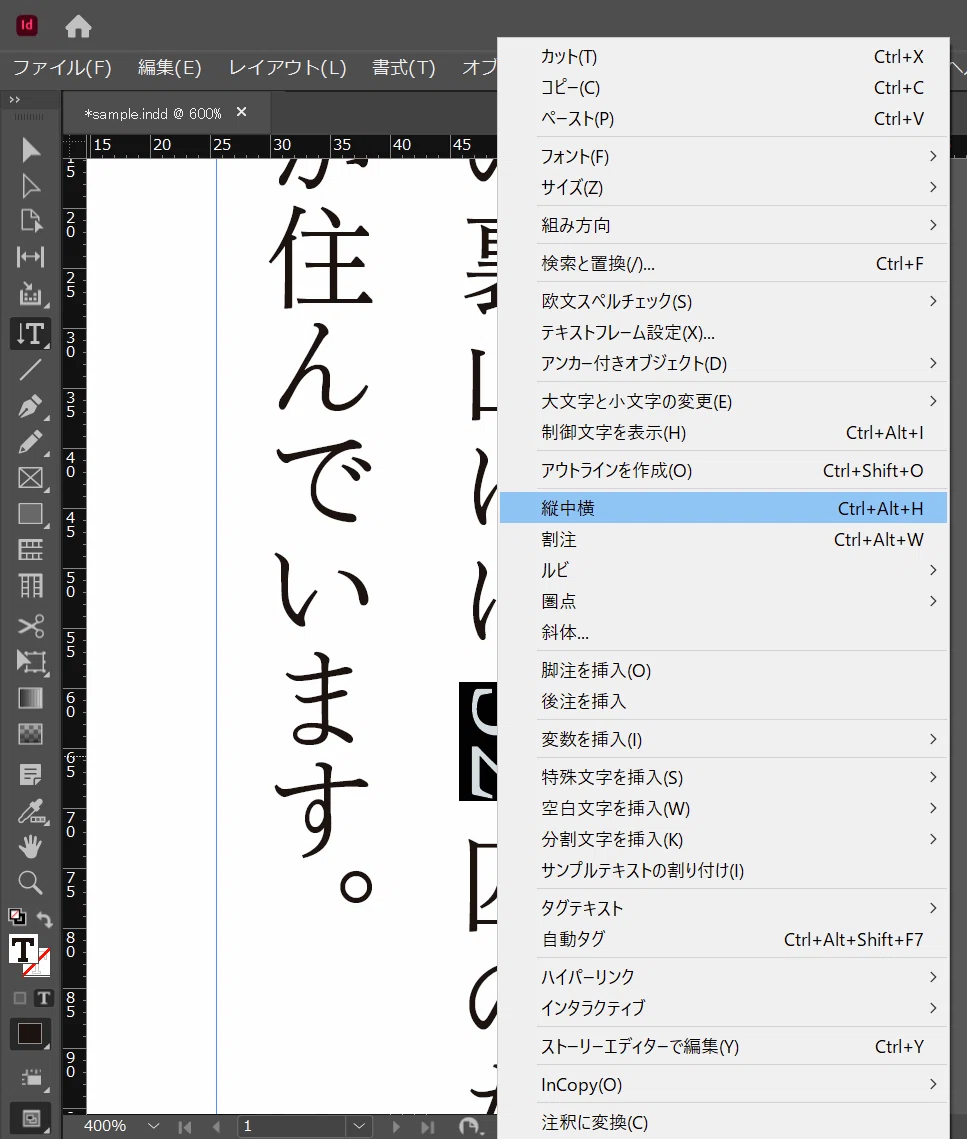Choose アウトラインを作成(O) entry
The image size is (967, 1139).
tap(724, 470)
